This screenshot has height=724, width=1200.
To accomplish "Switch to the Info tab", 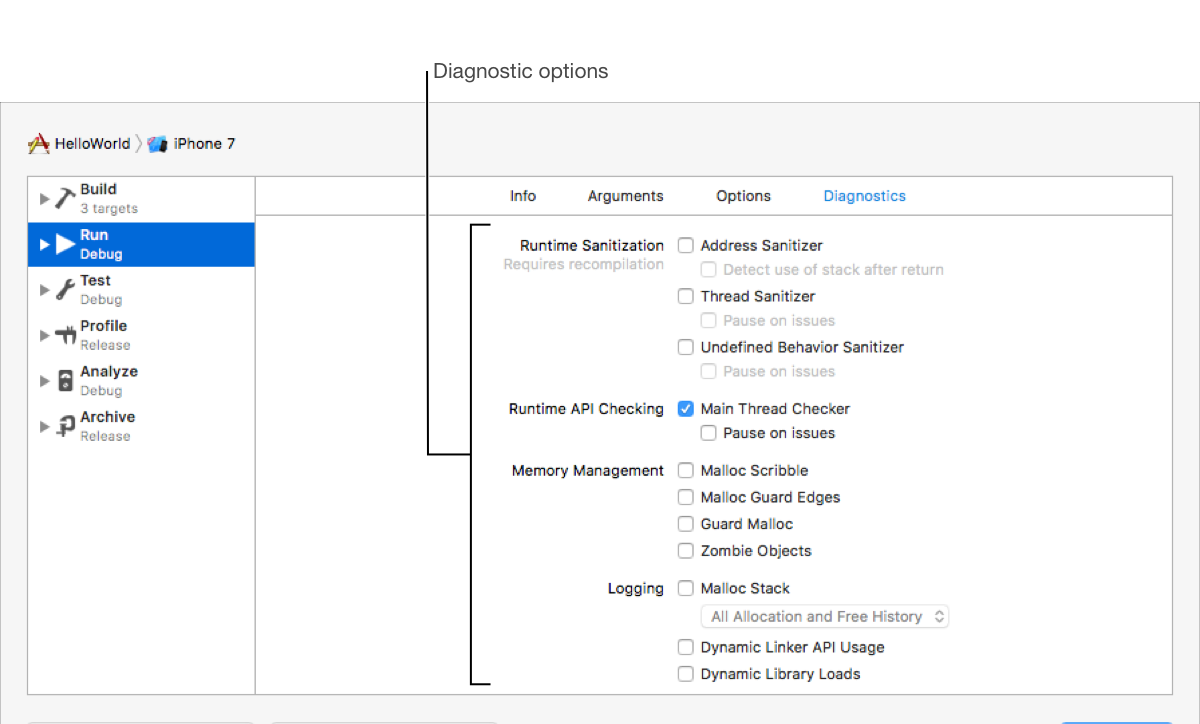I will point(523,196).
